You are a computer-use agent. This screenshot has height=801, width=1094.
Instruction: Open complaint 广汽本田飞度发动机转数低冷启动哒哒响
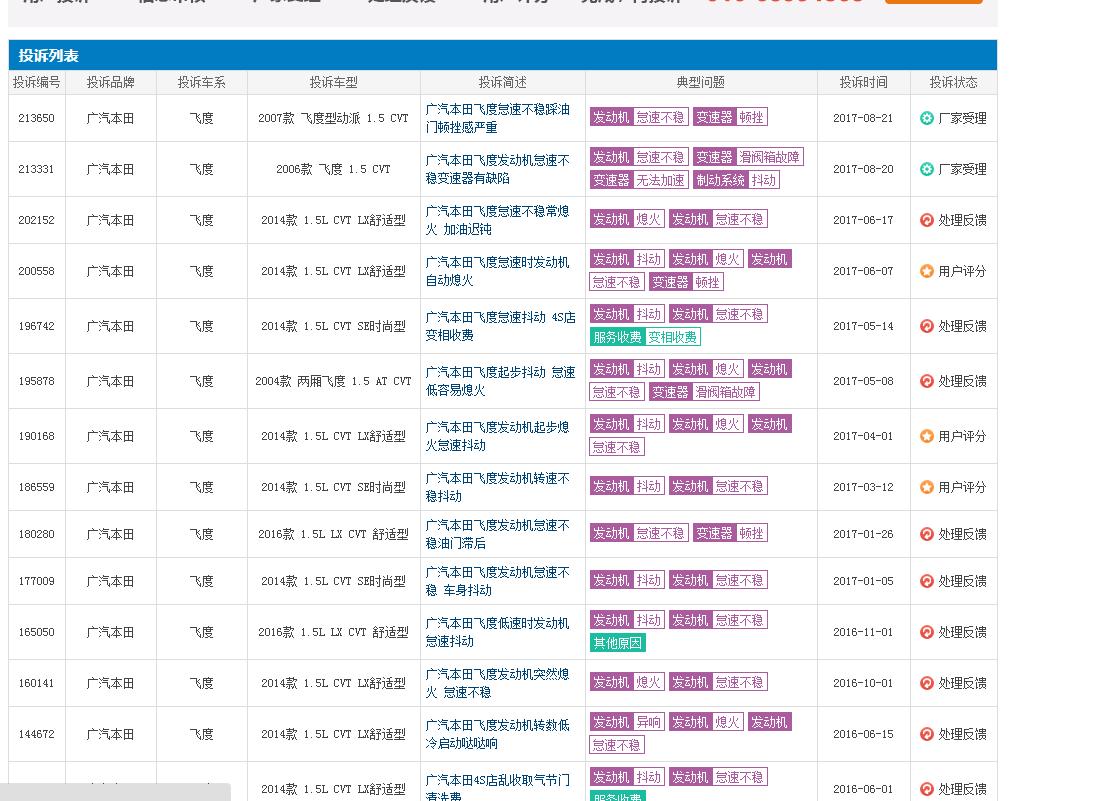(498, 734)
